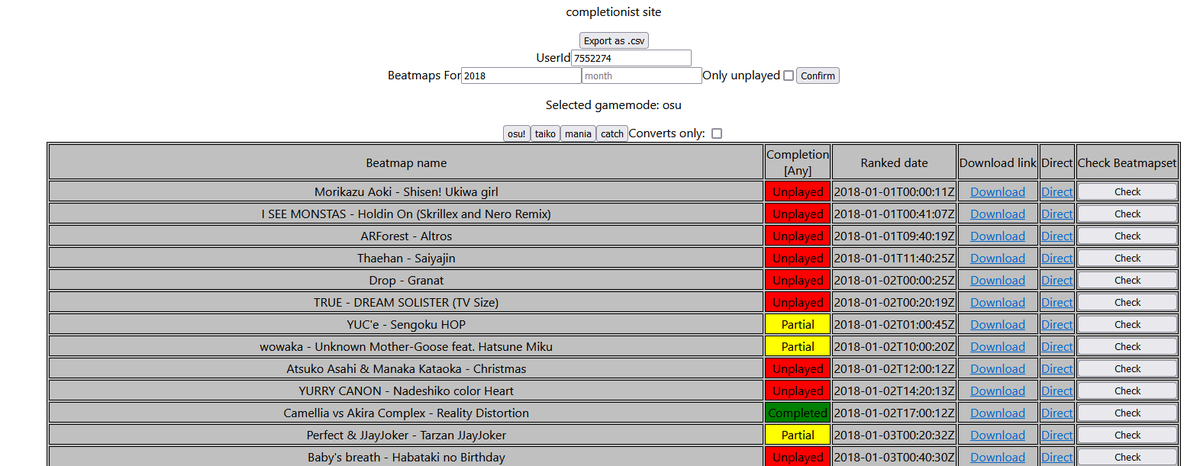The height and width of the screenshot is (466, 1200).
Task: Open Direct link for Baby's breath row
Action: click(1057, 457)
